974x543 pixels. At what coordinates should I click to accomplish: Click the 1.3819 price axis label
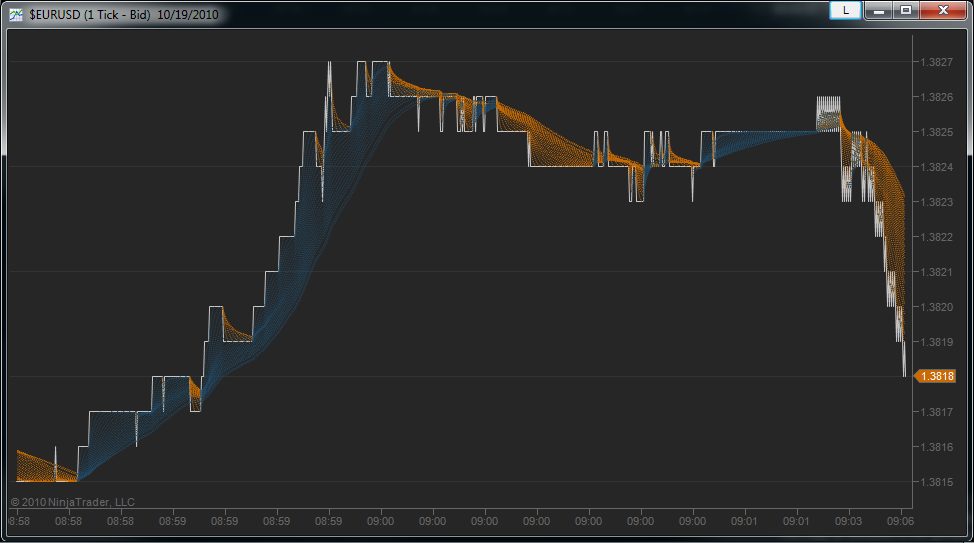pos(936,342)
